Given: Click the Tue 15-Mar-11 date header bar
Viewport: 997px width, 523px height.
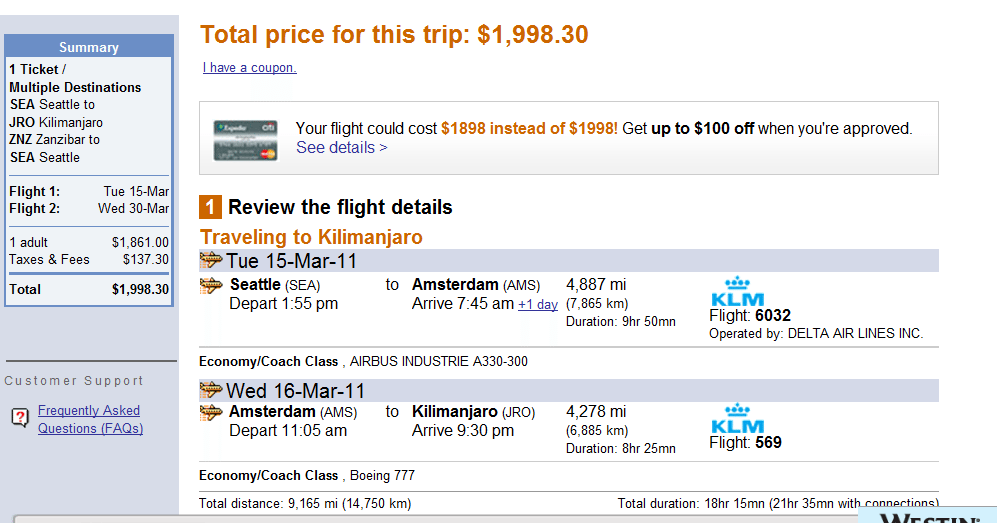Looking at the screenshot, I should pyautogui.click(x=568, y=261).
